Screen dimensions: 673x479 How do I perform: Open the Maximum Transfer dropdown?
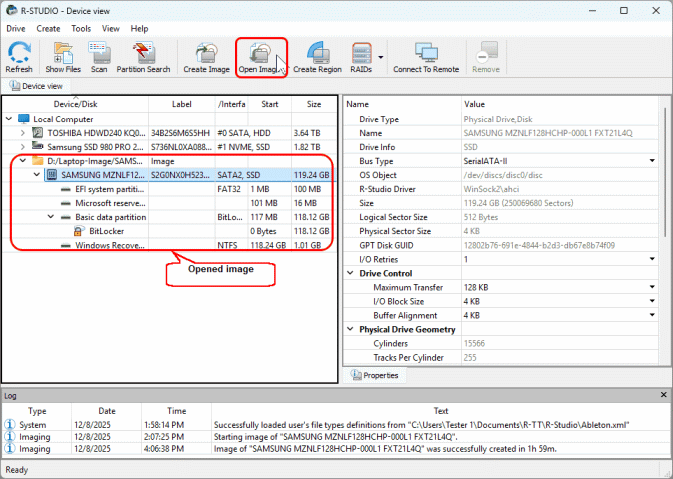(652, 287)
